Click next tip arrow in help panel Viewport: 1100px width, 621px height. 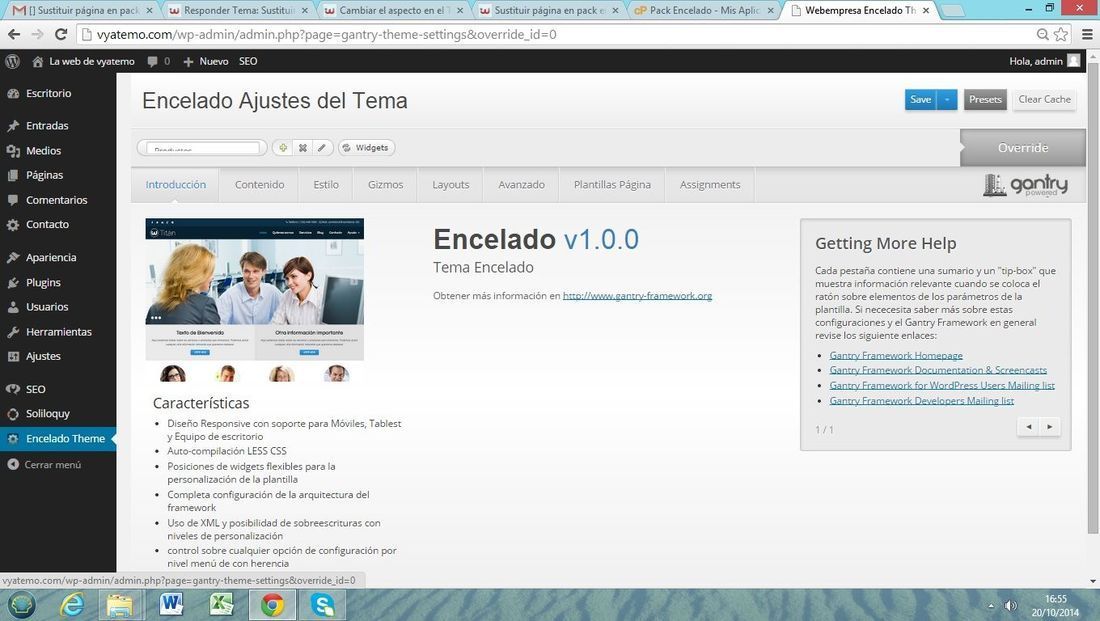(1049, 427)
